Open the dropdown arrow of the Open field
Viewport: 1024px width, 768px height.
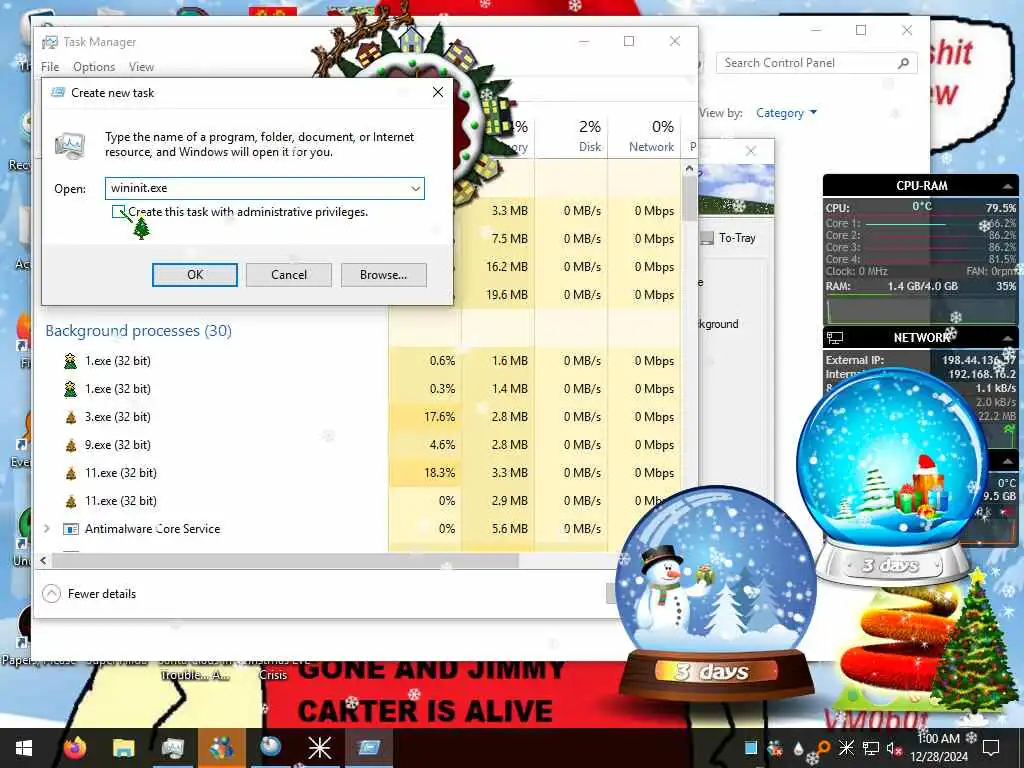415,189
